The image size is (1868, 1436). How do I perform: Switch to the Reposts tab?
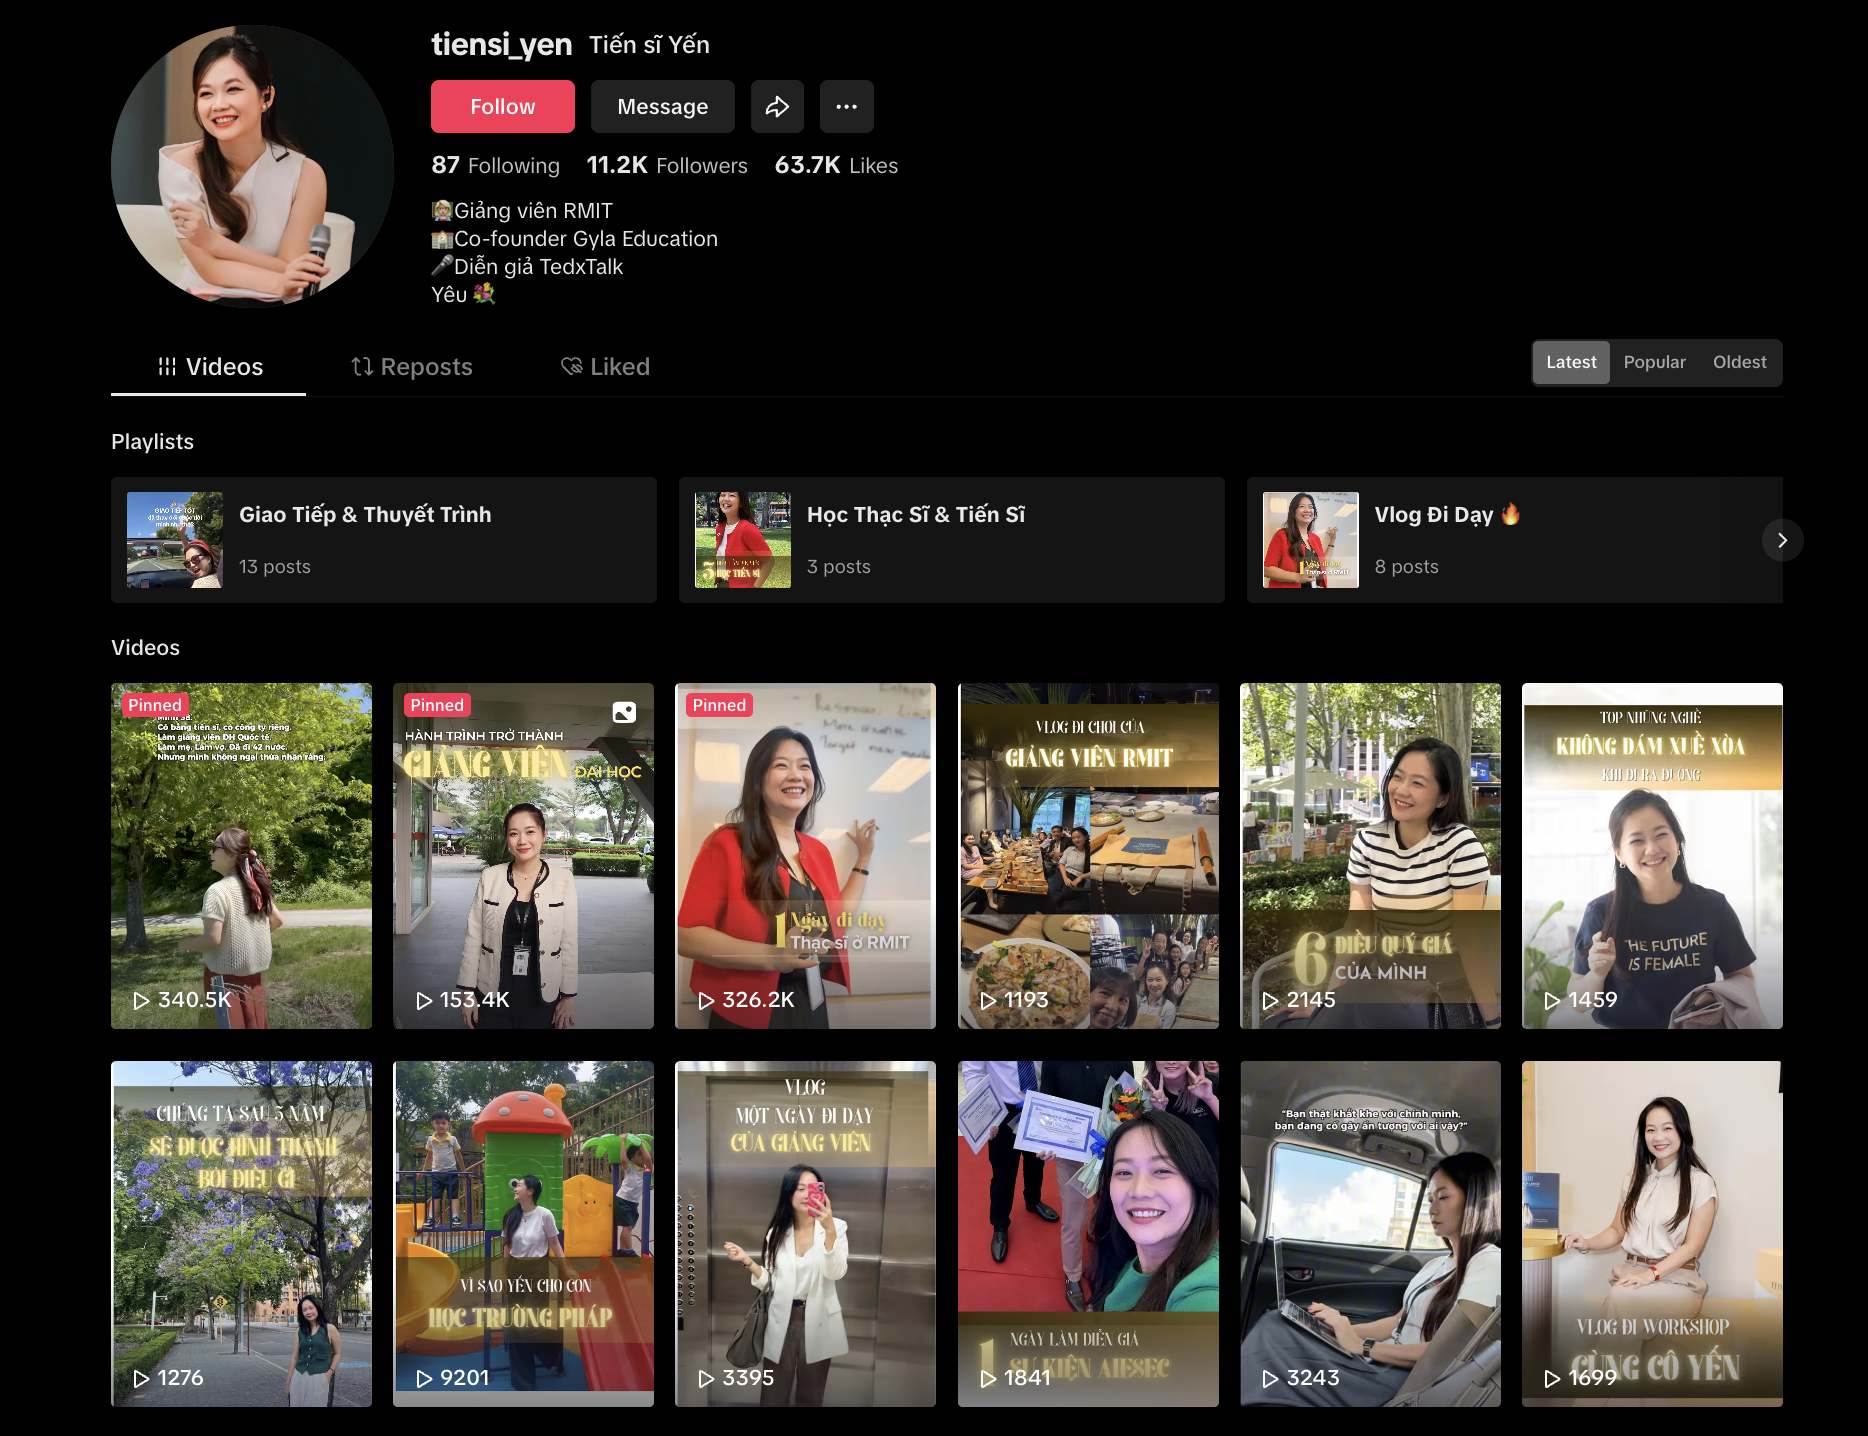coord(412,367)
